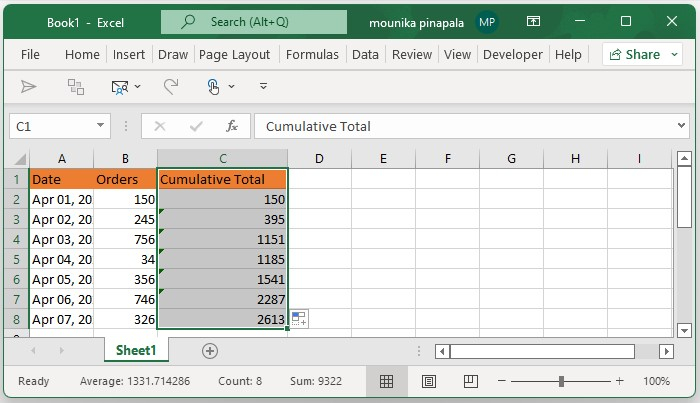Switch to Page Break Preview view
This screenshot has width=700, height=403.
coord(469,381)
